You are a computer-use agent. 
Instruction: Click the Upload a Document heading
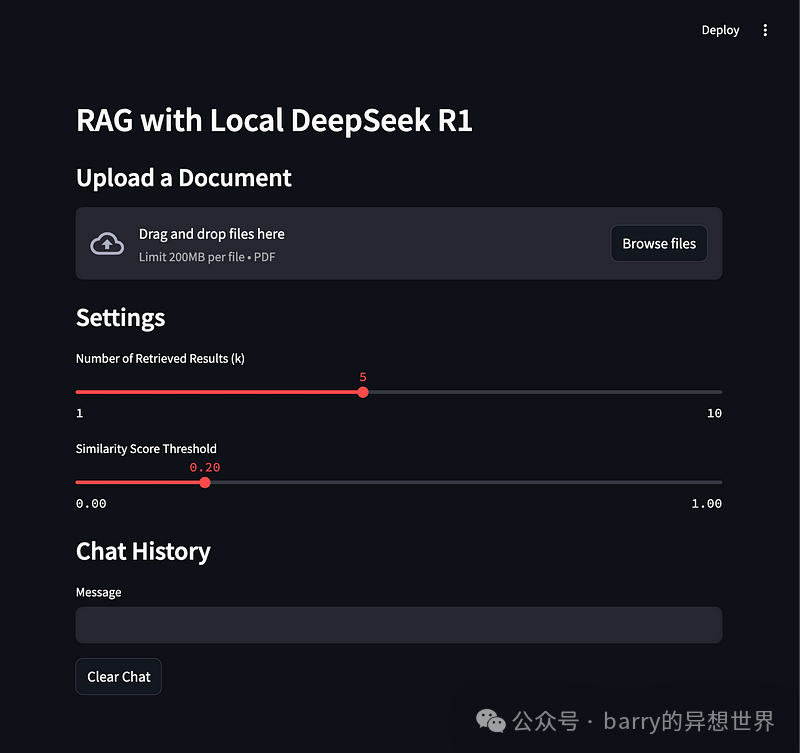(x=184, y=178)
